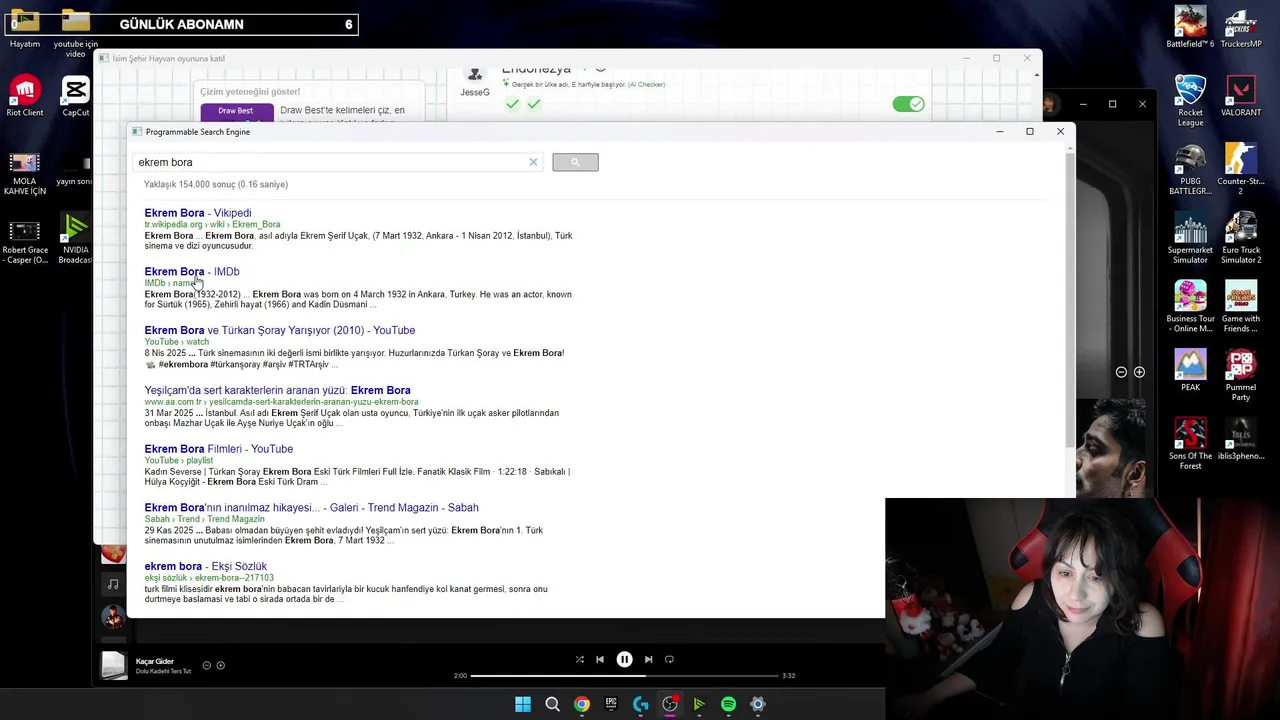This screenshot has width=1280, height=720.
Task: Click the magnifier search button next to query
Action: [575, 162]
